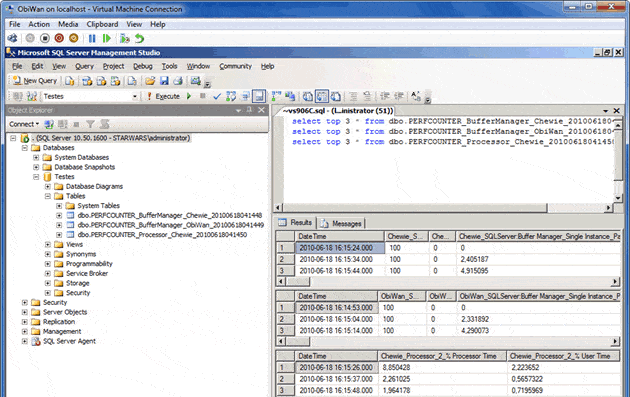Revert the VM with green undo arrow

tap(139, 38)
